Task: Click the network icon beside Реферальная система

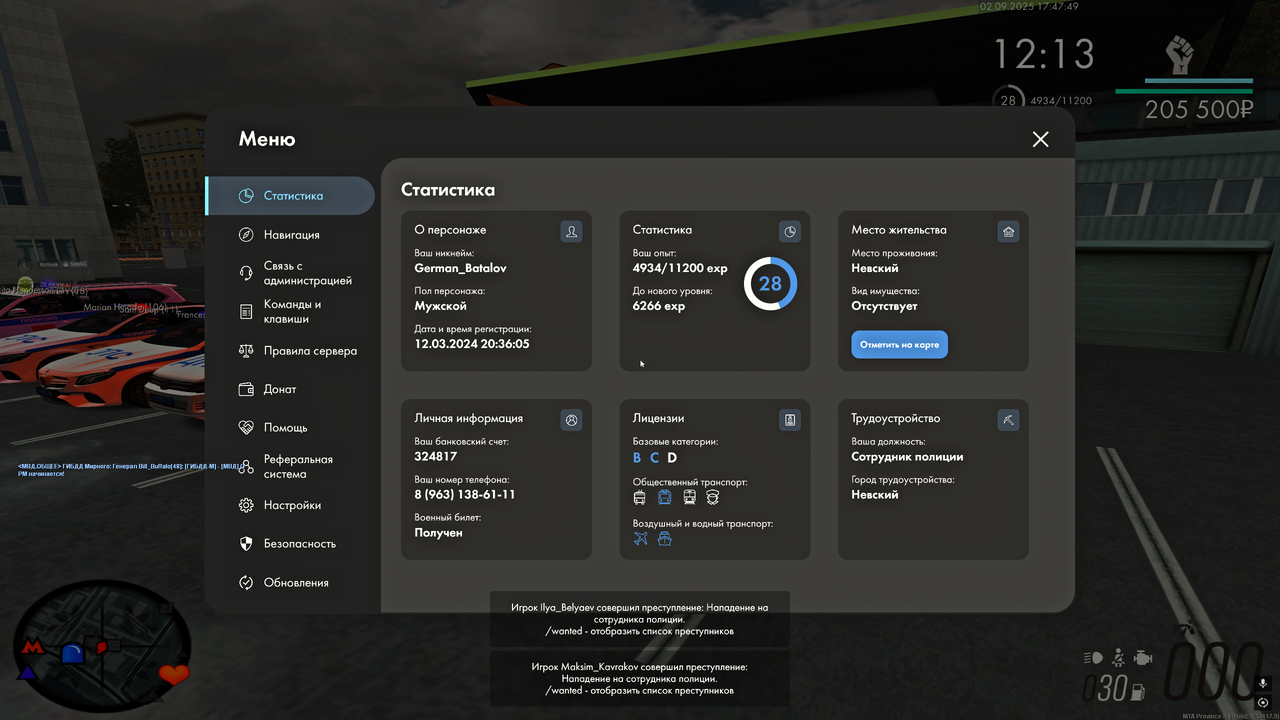Action: pyautogui.click(x=246, y=467)
